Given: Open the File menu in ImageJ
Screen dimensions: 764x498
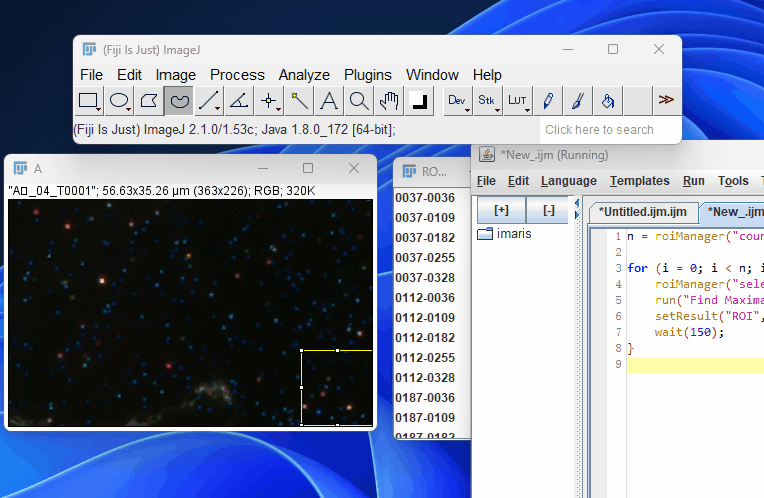Looking at the screenshot, I should coord(91,75).
